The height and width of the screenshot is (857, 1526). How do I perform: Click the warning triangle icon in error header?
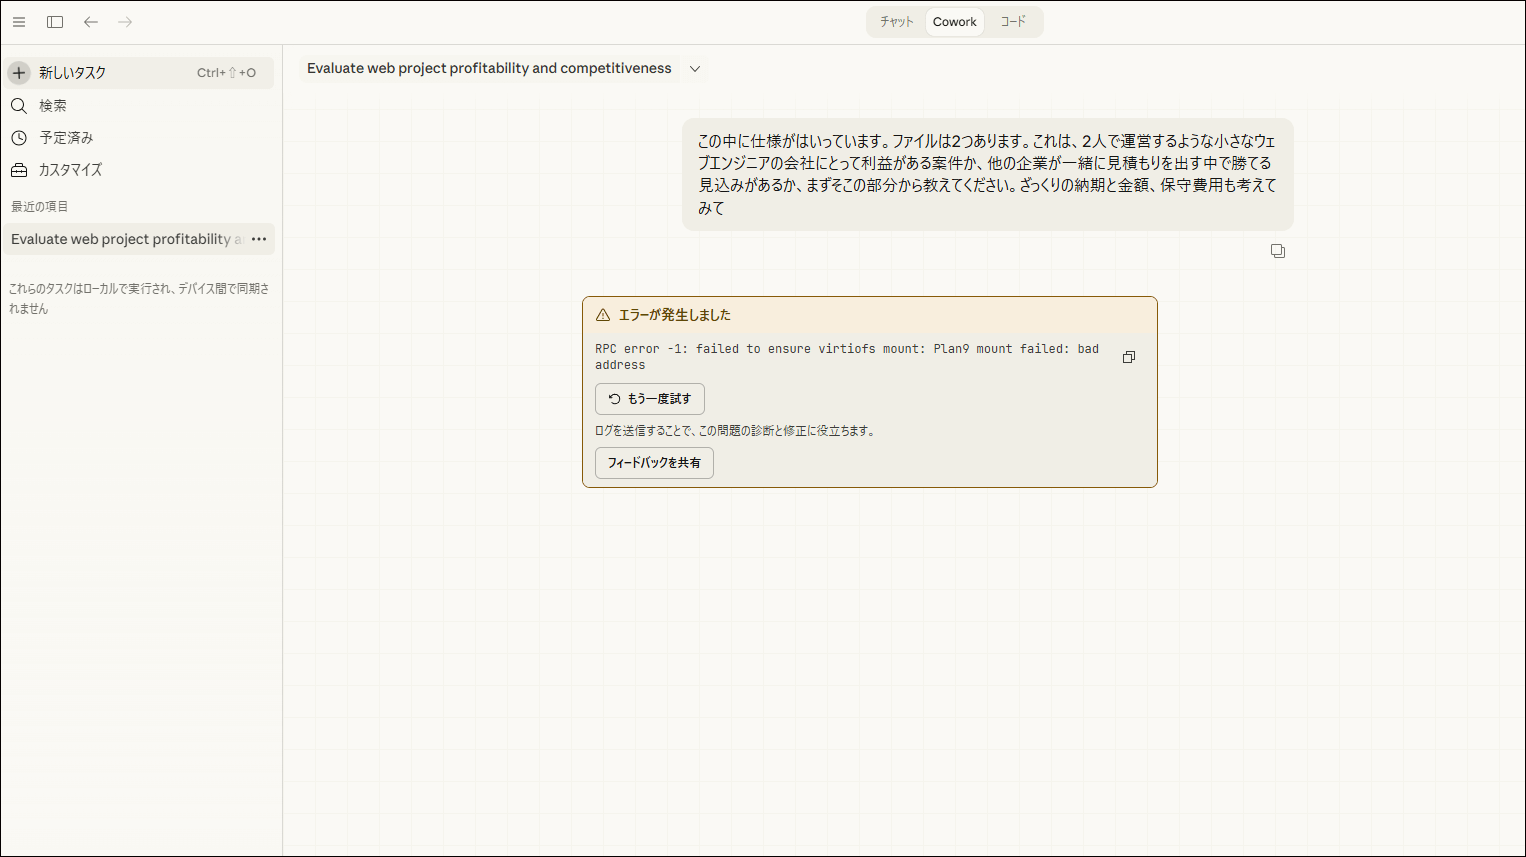click(603, 315)
